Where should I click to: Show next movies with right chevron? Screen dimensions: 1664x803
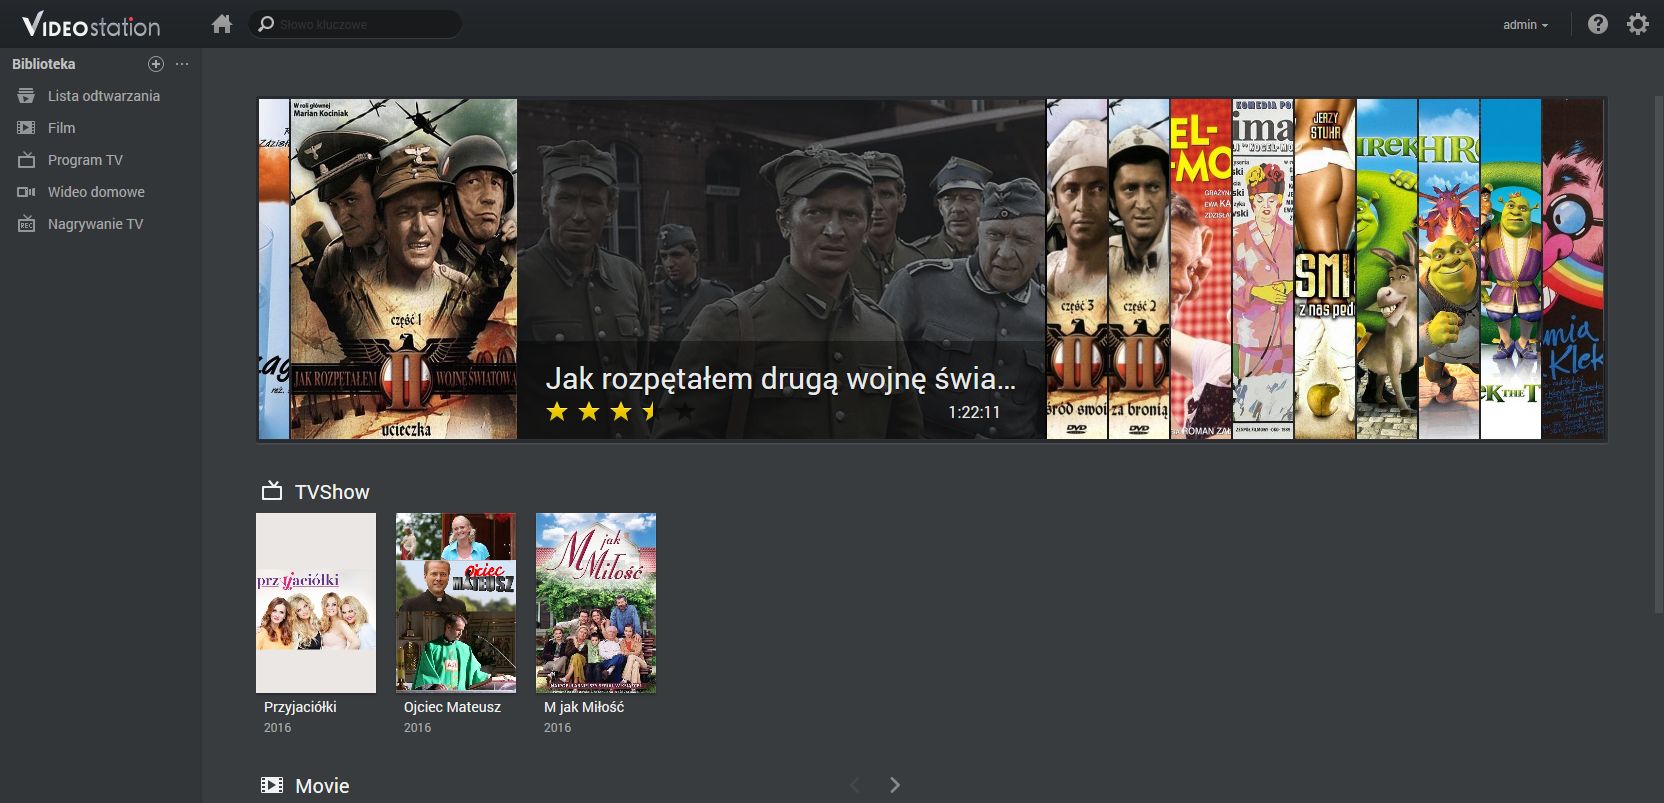[895, 785]
